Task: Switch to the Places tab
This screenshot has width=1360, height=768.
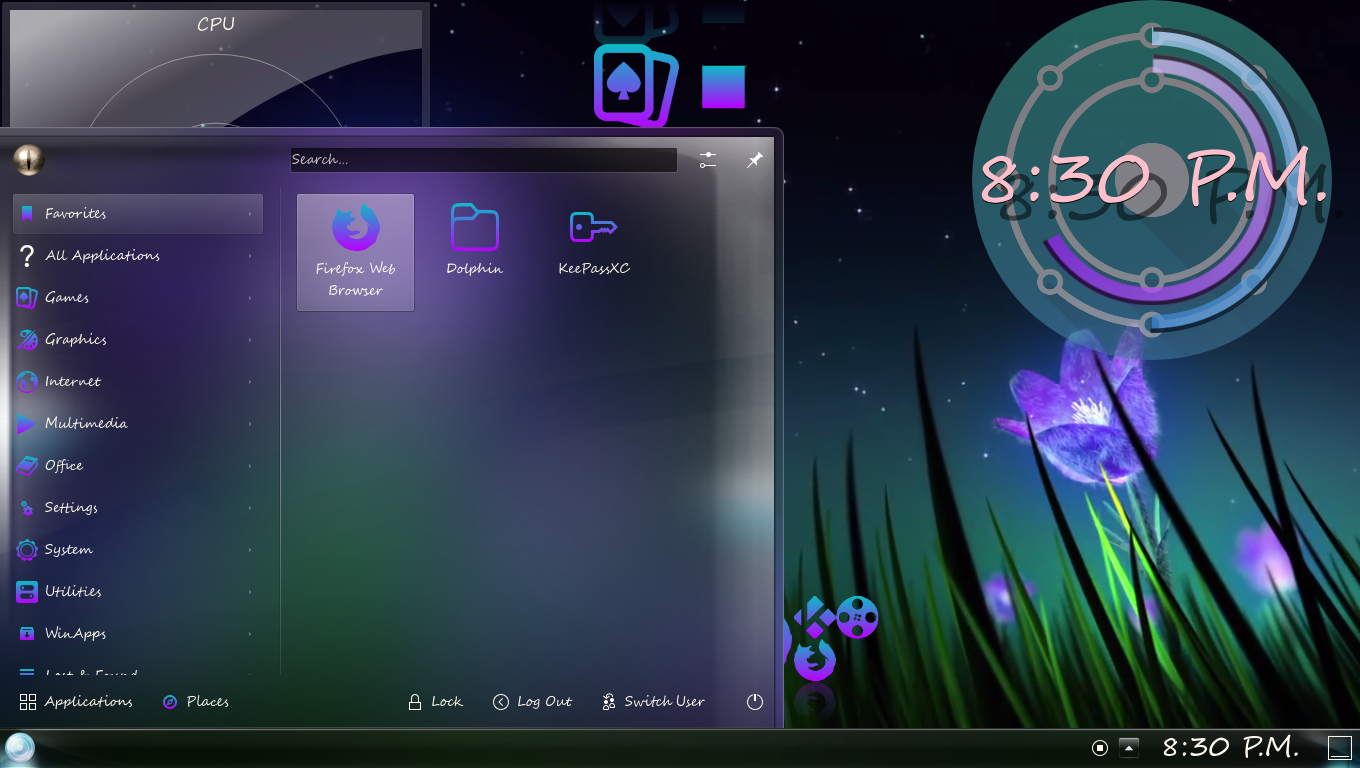Action: tap(196, 702)
